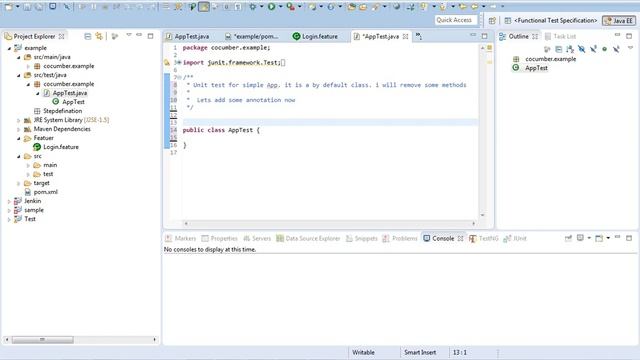The height and width of the screenshot is (360, 640).
Task: Click the Debug gear icon in toolbar
Action: pyautogui.click(x=253, y=7)
